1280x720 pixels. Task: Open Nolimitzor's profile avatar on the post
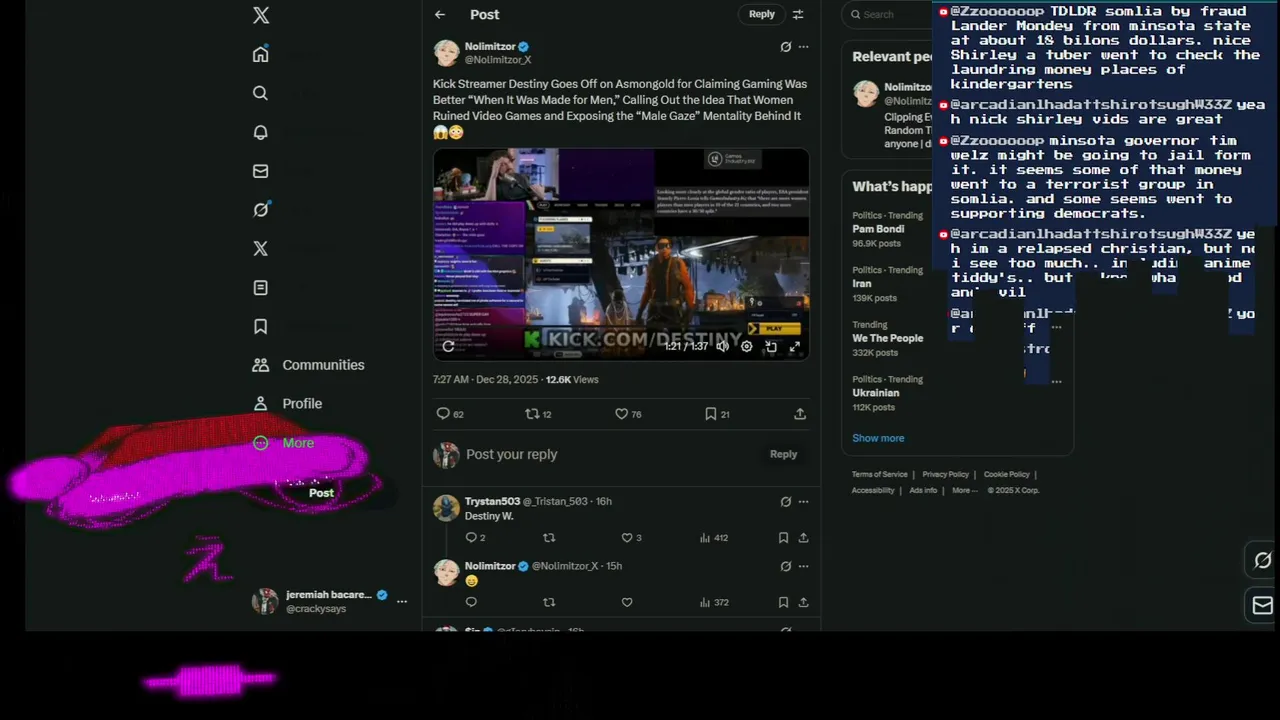446,53
